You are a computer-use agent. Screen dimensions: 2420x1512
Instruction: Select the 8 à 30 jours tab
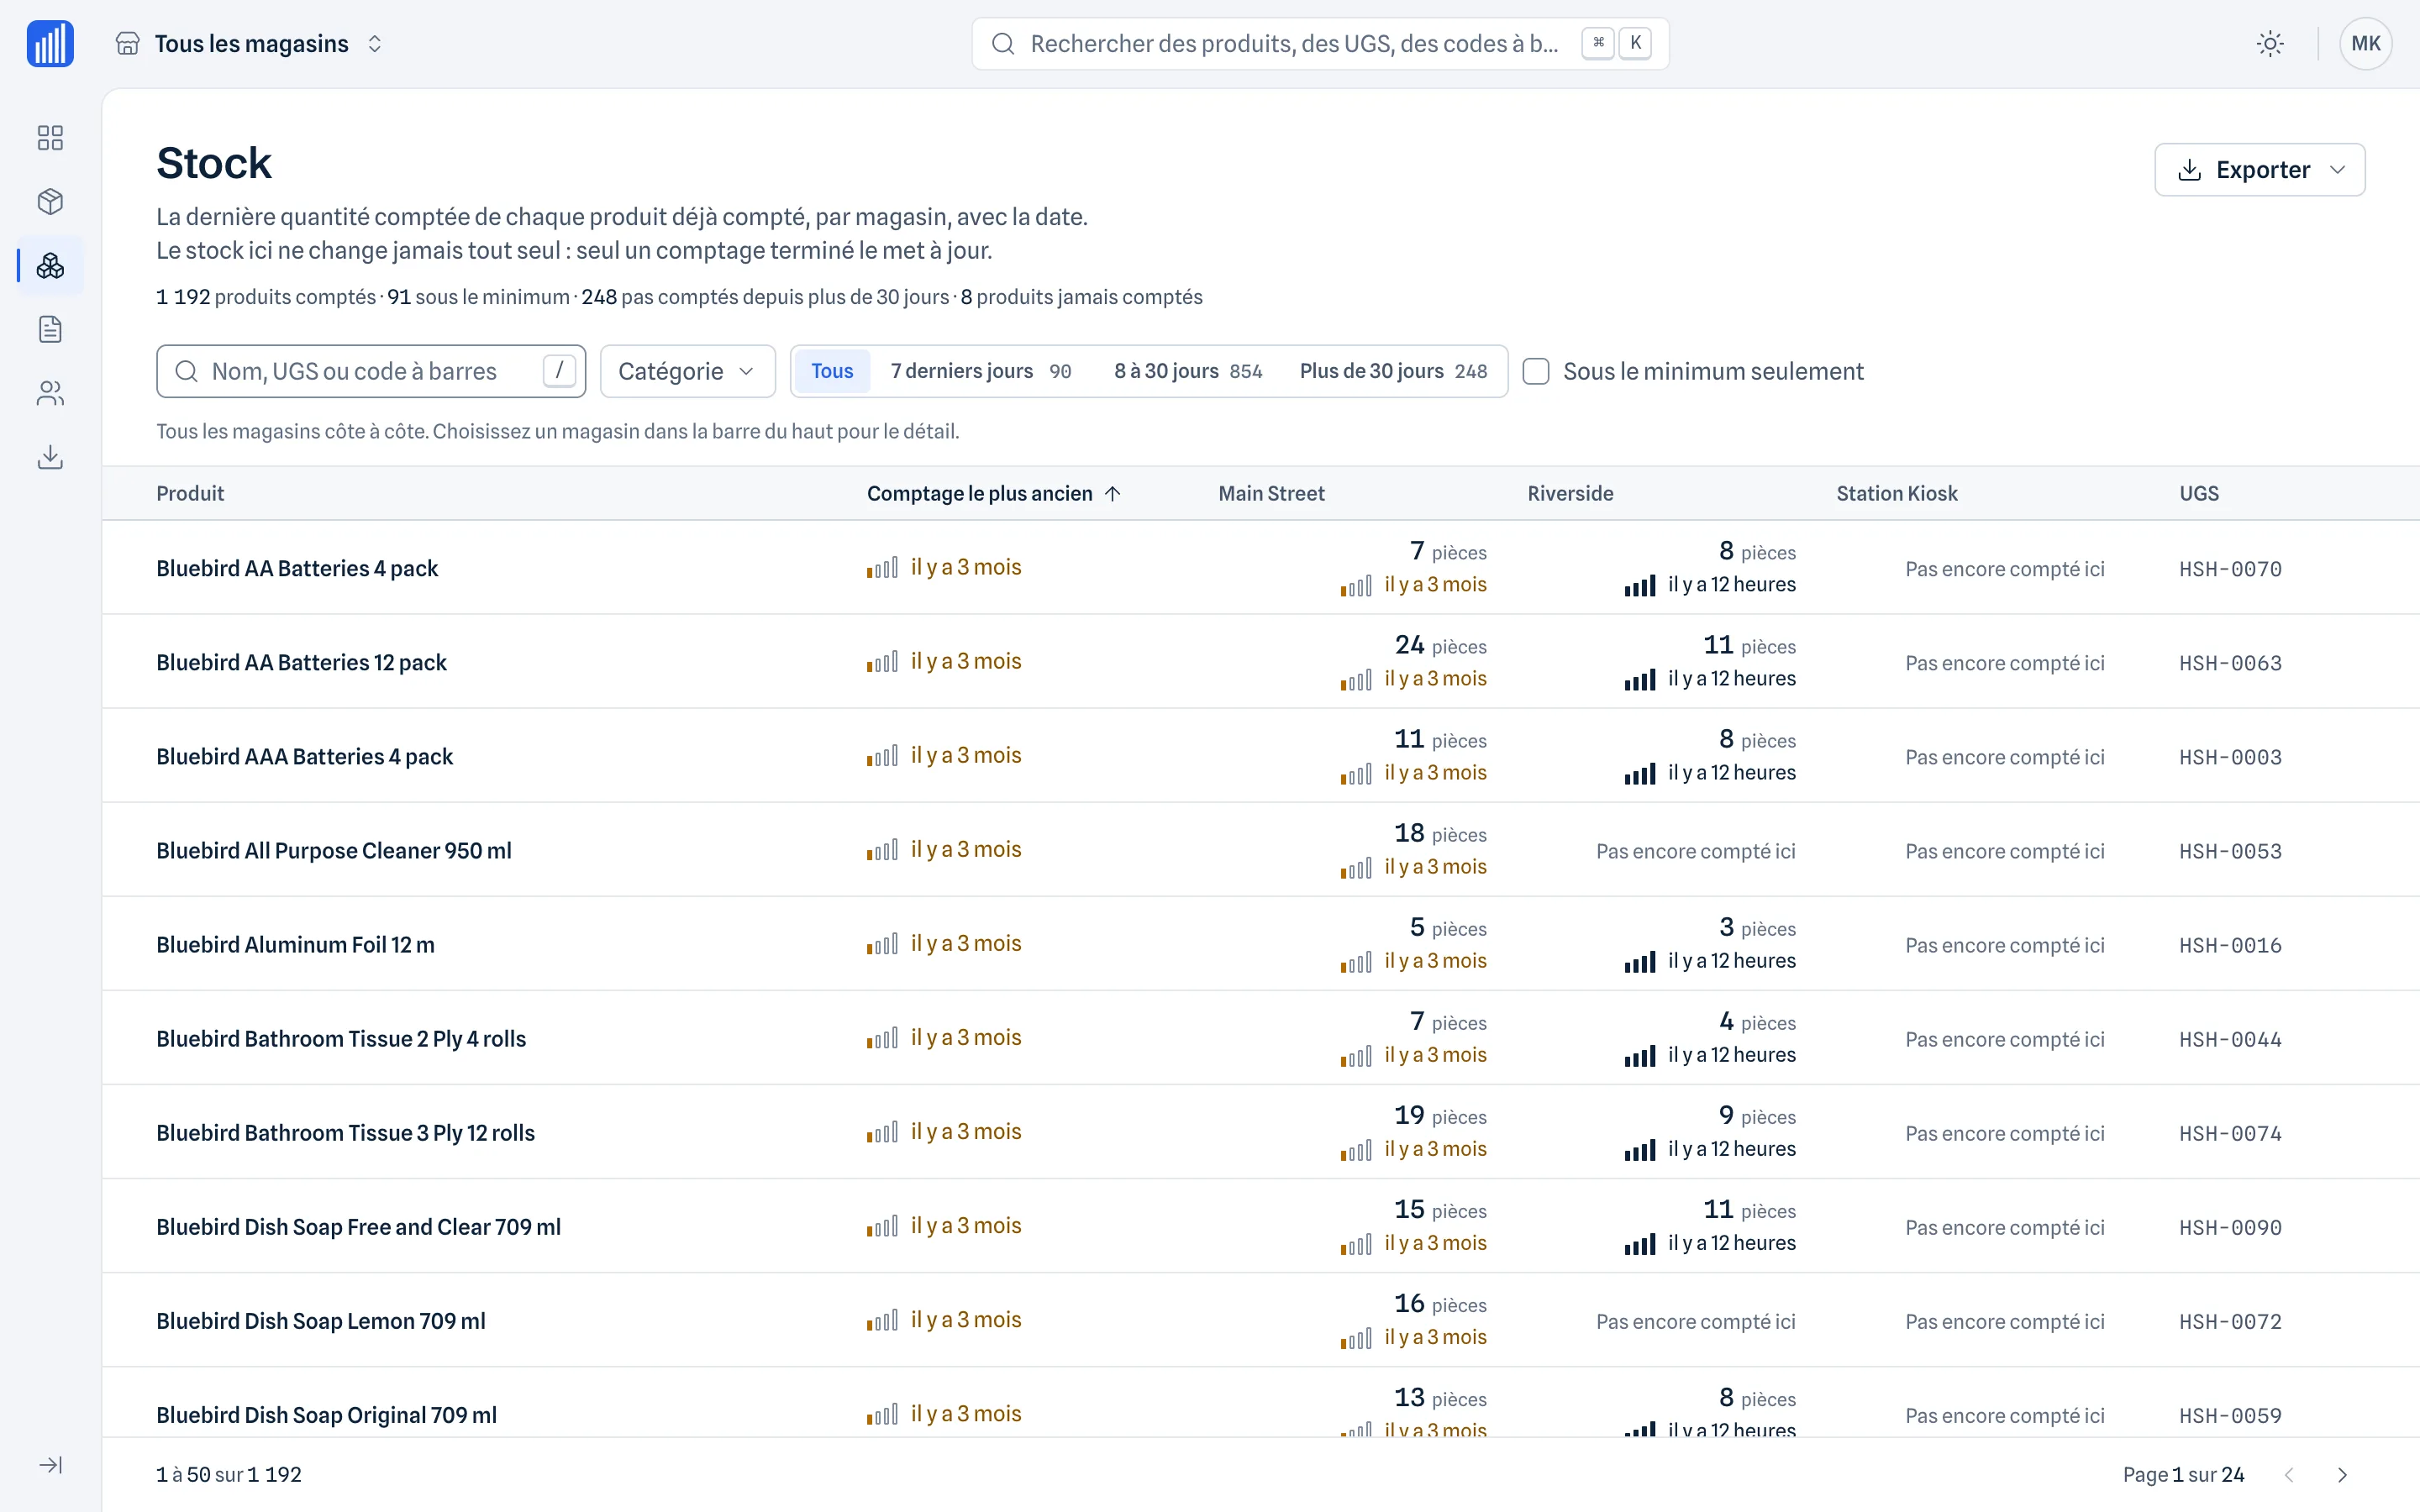[1187, 371]
